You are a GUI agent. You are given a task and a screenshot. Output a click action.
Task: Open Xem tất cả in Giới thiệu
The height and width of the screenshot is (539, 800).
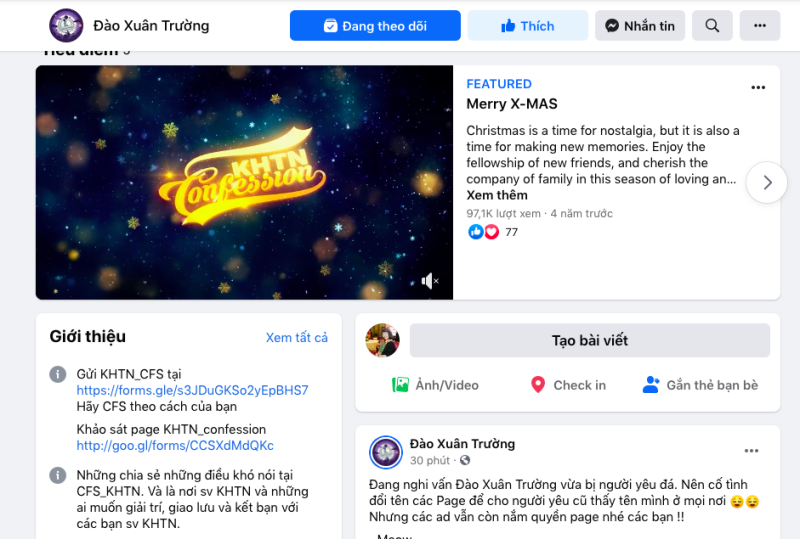tap(297, 337)
